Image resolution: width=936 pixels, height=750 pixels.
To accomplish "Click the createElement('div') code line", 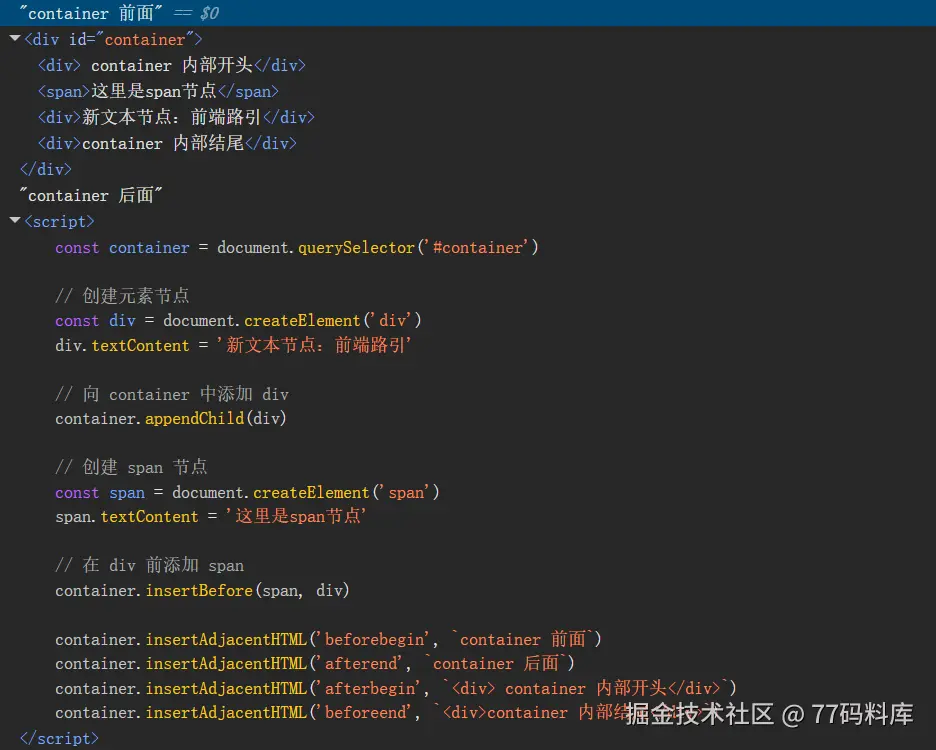I will click(238, 321).
